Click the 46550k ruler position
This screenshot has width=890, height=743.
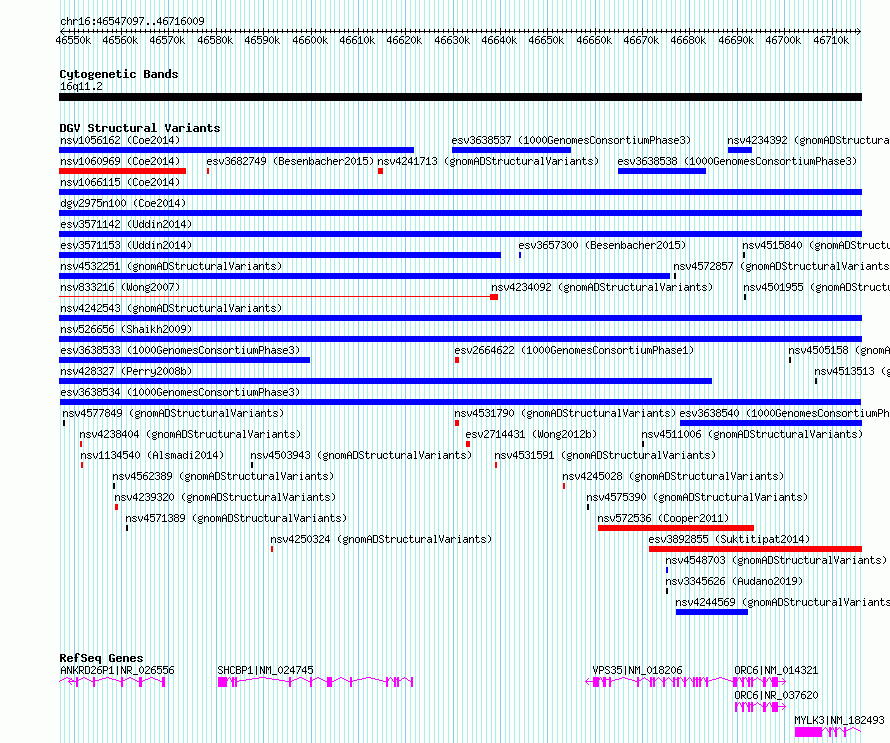click(73, 40)
